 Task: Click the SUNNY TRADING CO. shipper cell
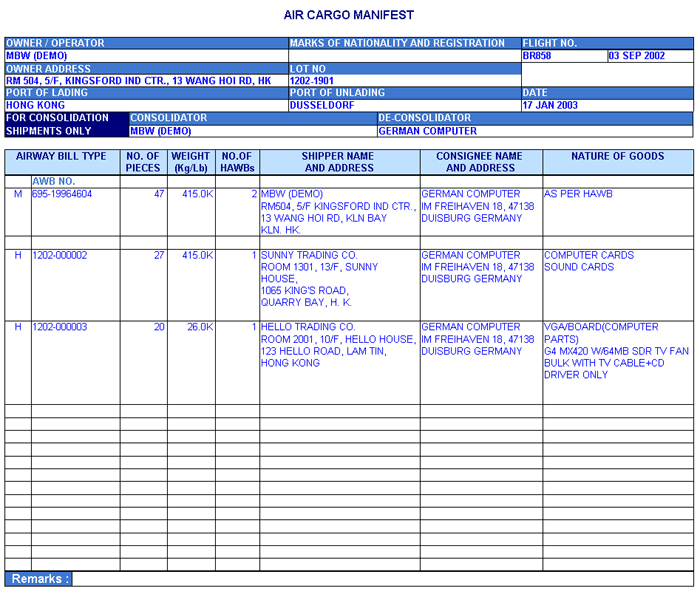point(338,279)
